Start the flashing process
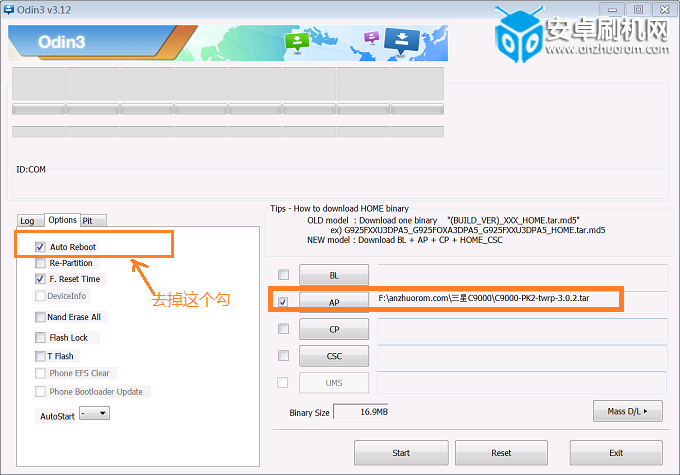The width and height of the screenshot is (680, 475). click(x=401, y=453)
